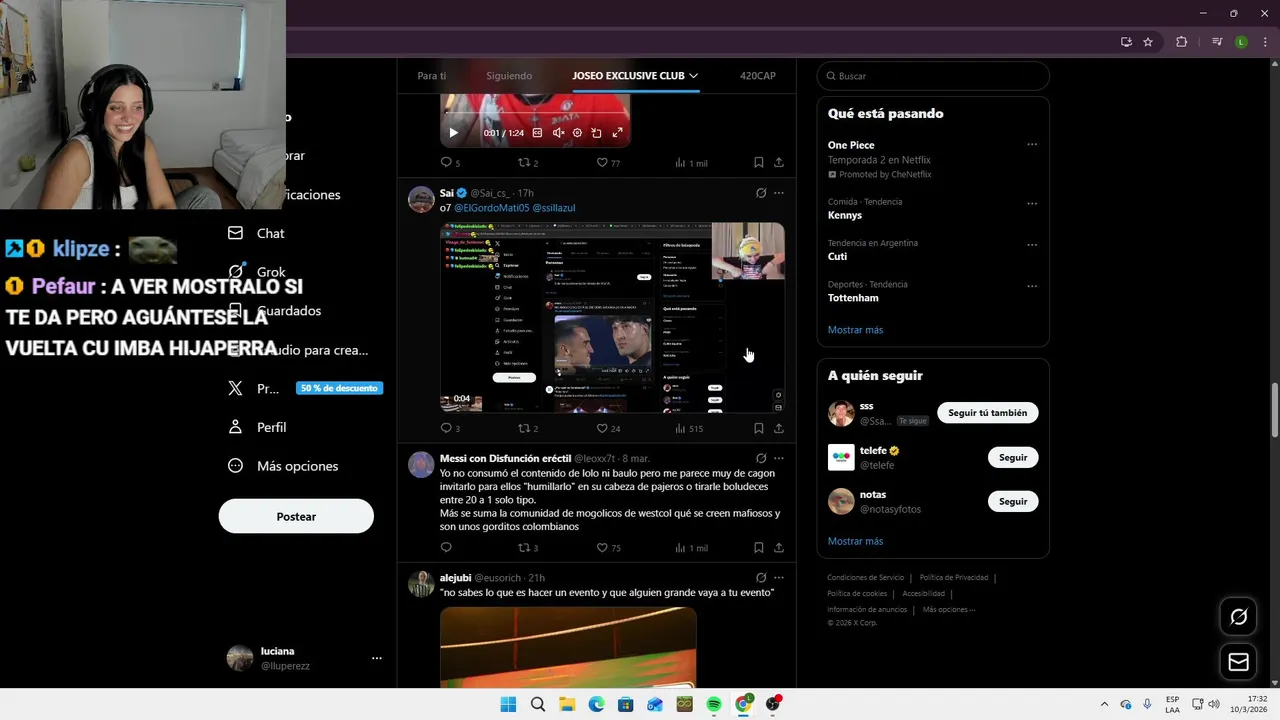1280x720 pixels.
Task: Follow the telefe account
Action: point(1013,457)
